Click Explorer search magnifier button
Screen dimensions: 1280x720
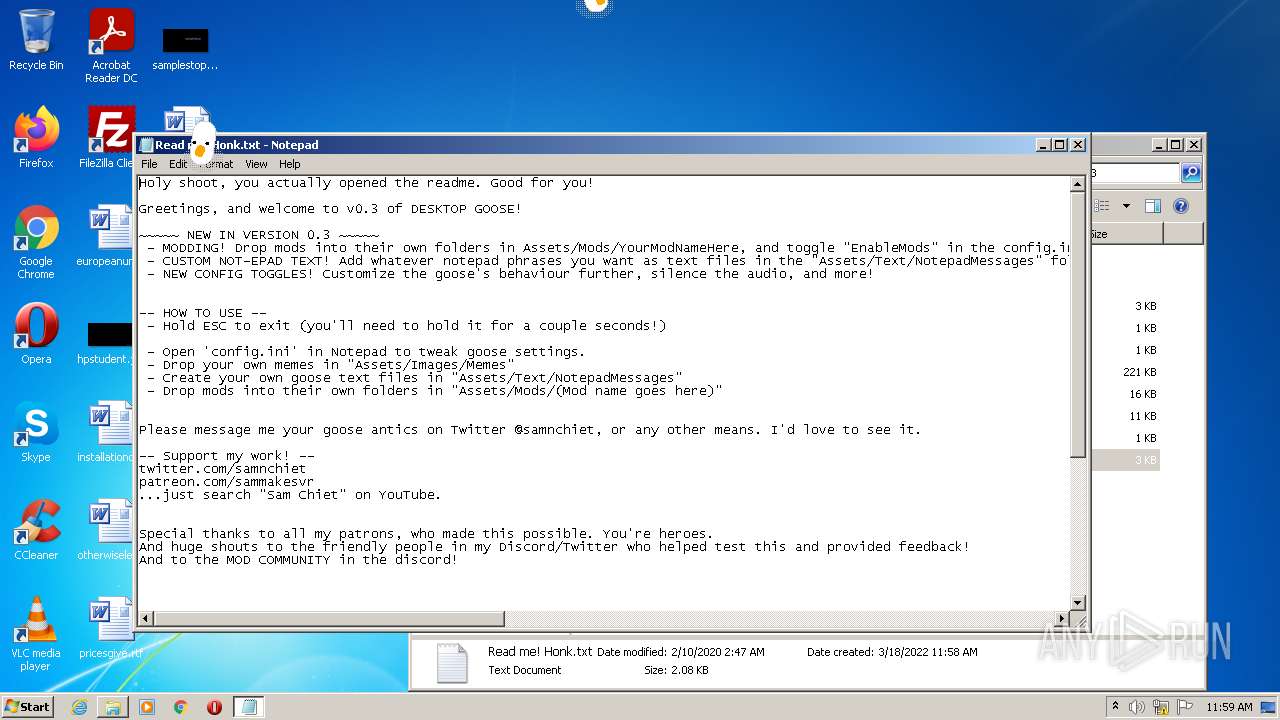pos(1191,173)
